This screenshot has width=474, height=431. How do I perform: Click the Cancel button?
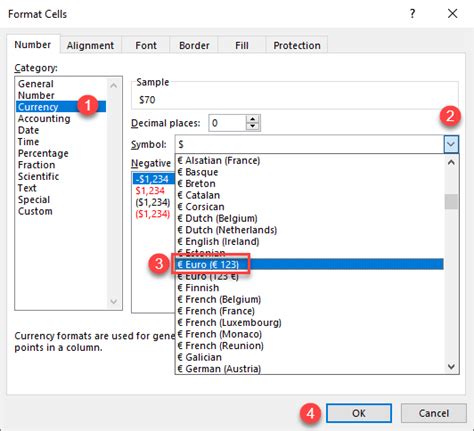coord(434,413)
